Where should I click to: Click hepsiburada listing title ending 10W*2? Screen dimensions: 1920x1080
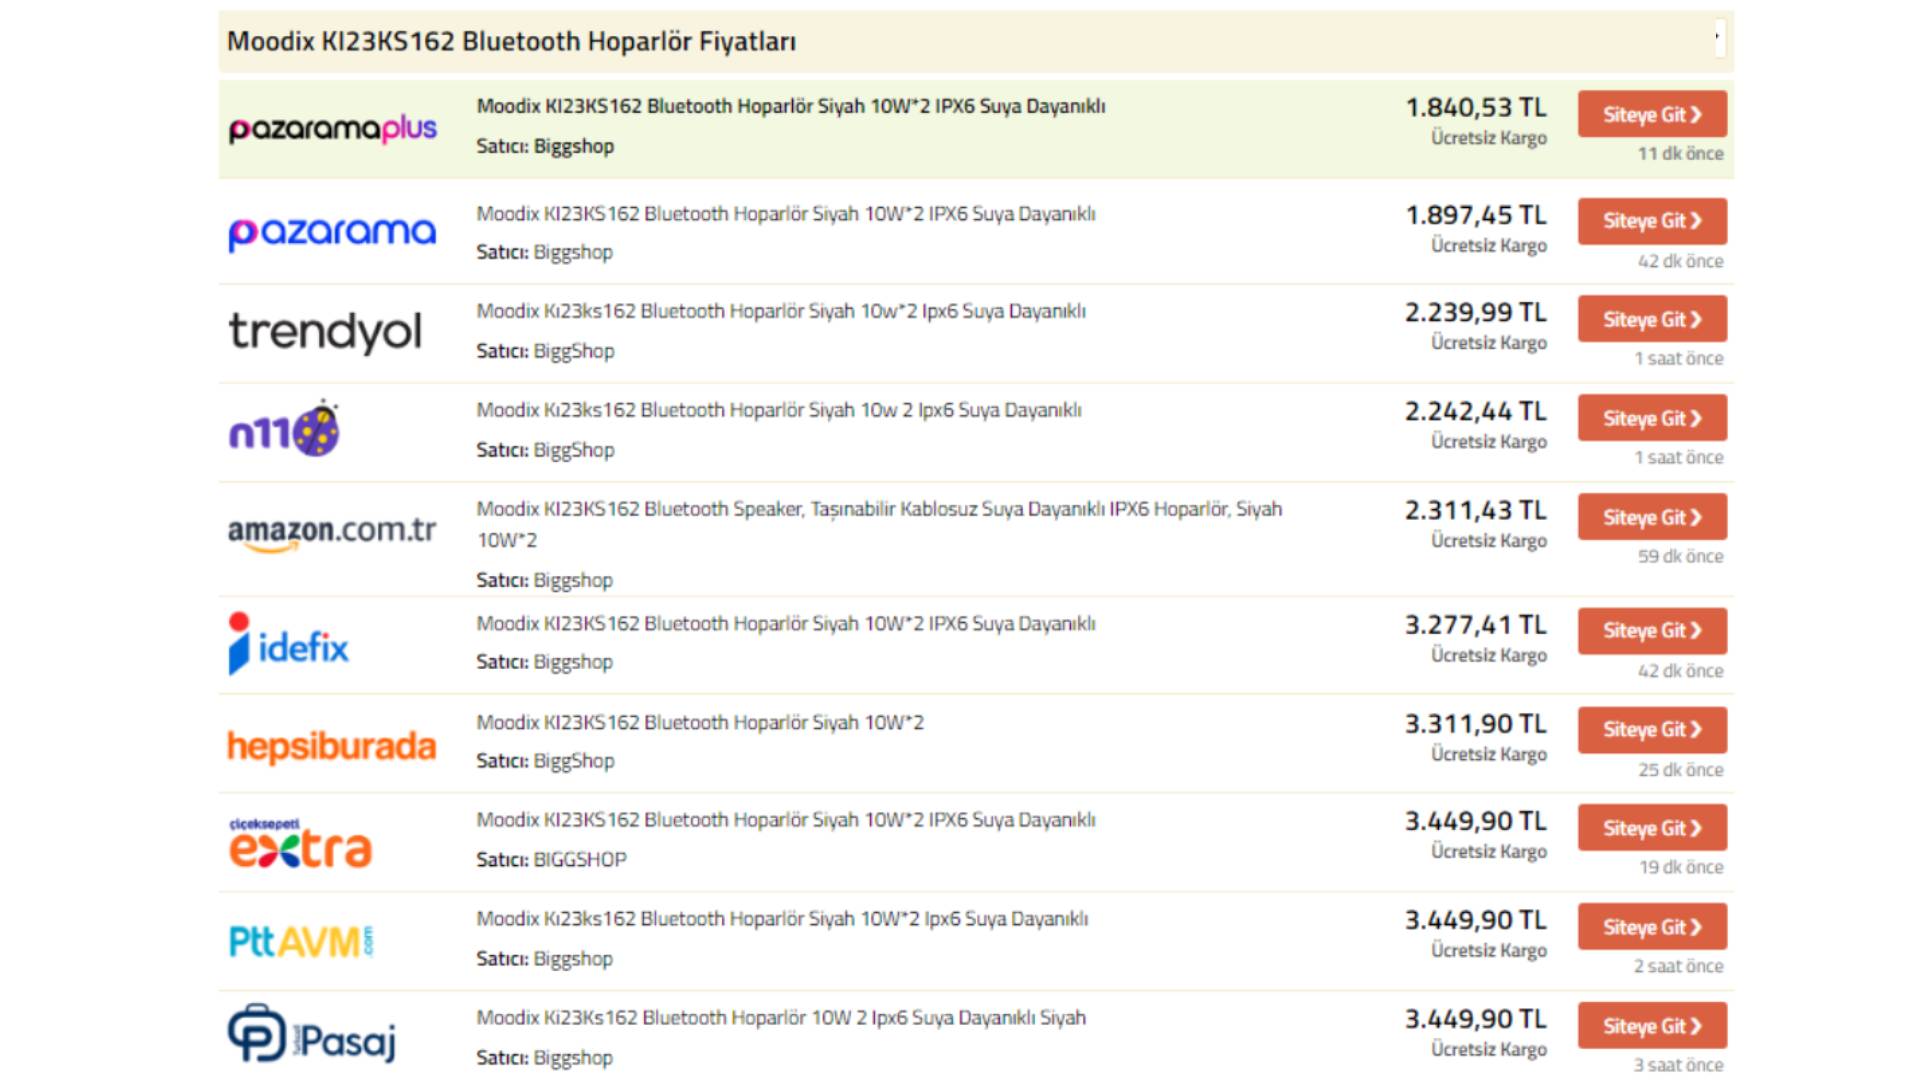pos(700,722)
